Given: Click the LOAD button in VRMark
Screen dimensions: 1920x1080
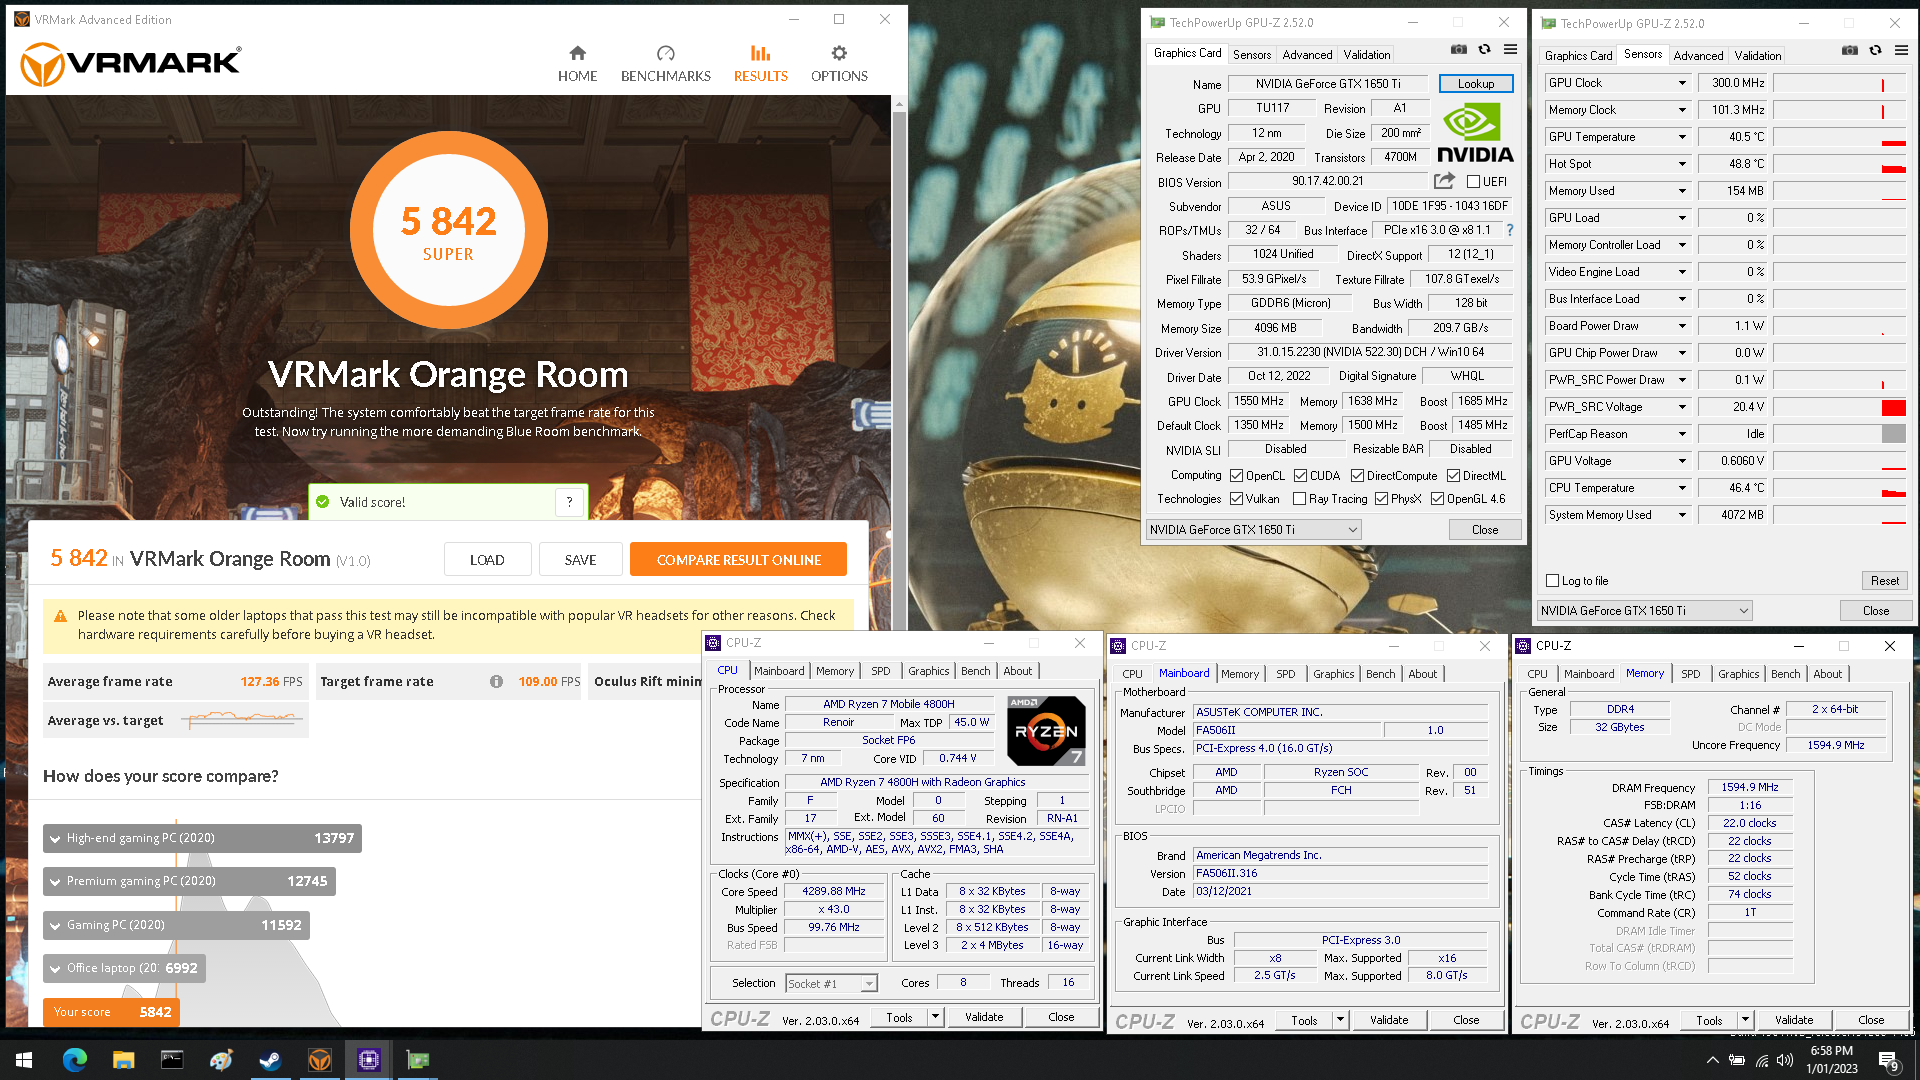Looking at the screenshot, I should coord(487,560).
